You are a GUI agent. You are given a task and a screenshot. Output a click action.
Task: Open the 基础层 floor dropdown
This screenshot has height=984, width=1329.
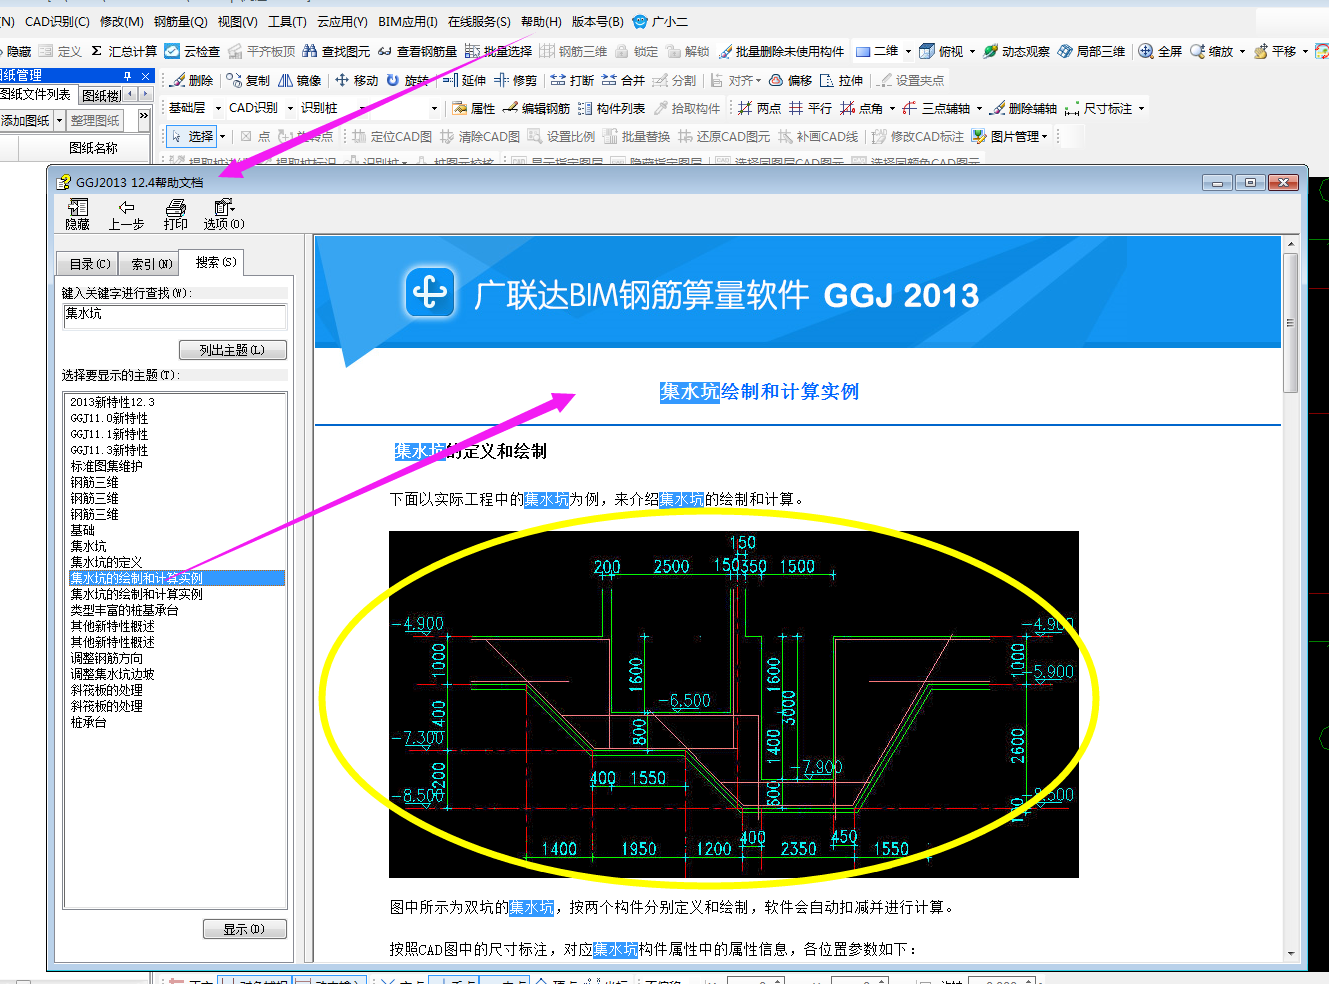[x=218, y=108]
